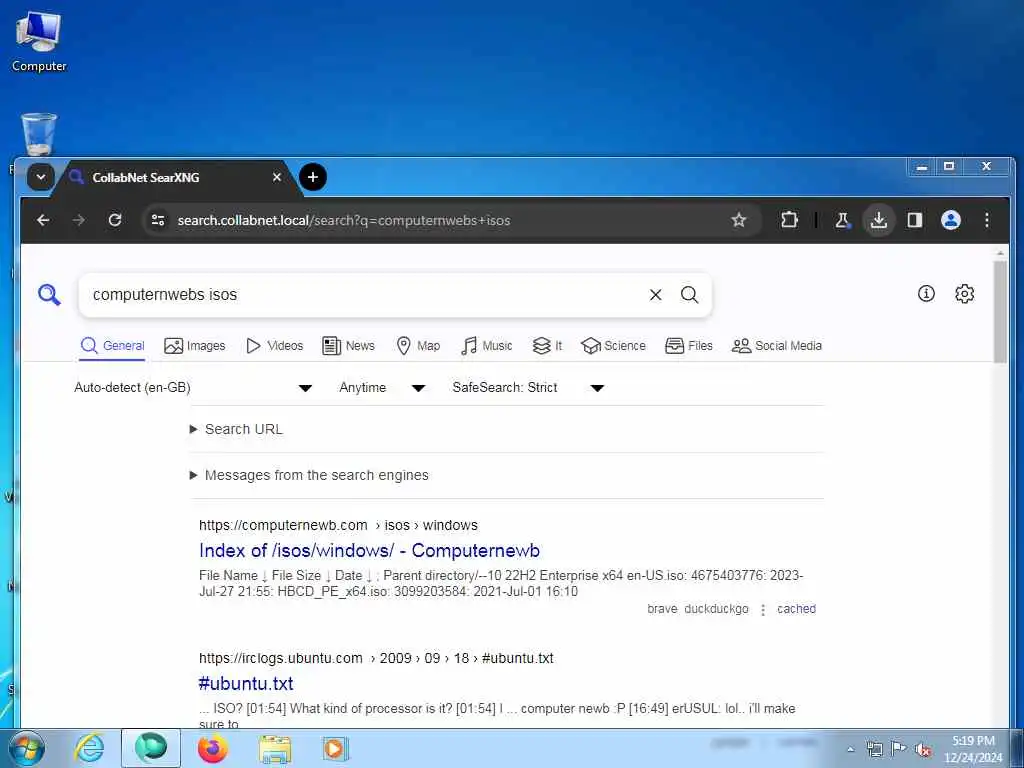
Task: Open the #ubuntu.txt result link
Action: click(x=246, y=684)
